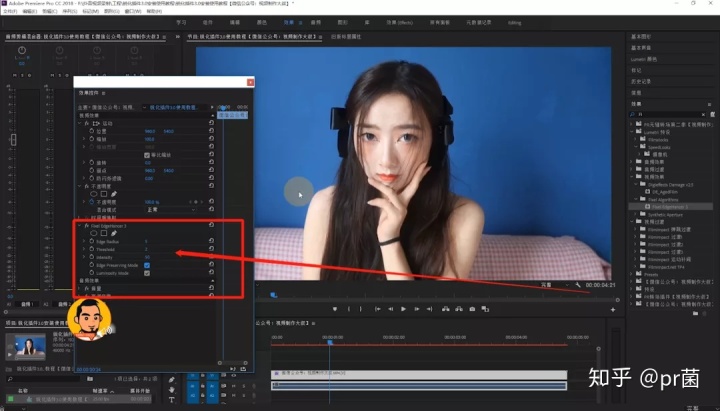Toggle Pixel EdgeHancer 3 fx on/off
Viewport: 720px width, 411px height.
pyautogui.click(x=86, y=225)
